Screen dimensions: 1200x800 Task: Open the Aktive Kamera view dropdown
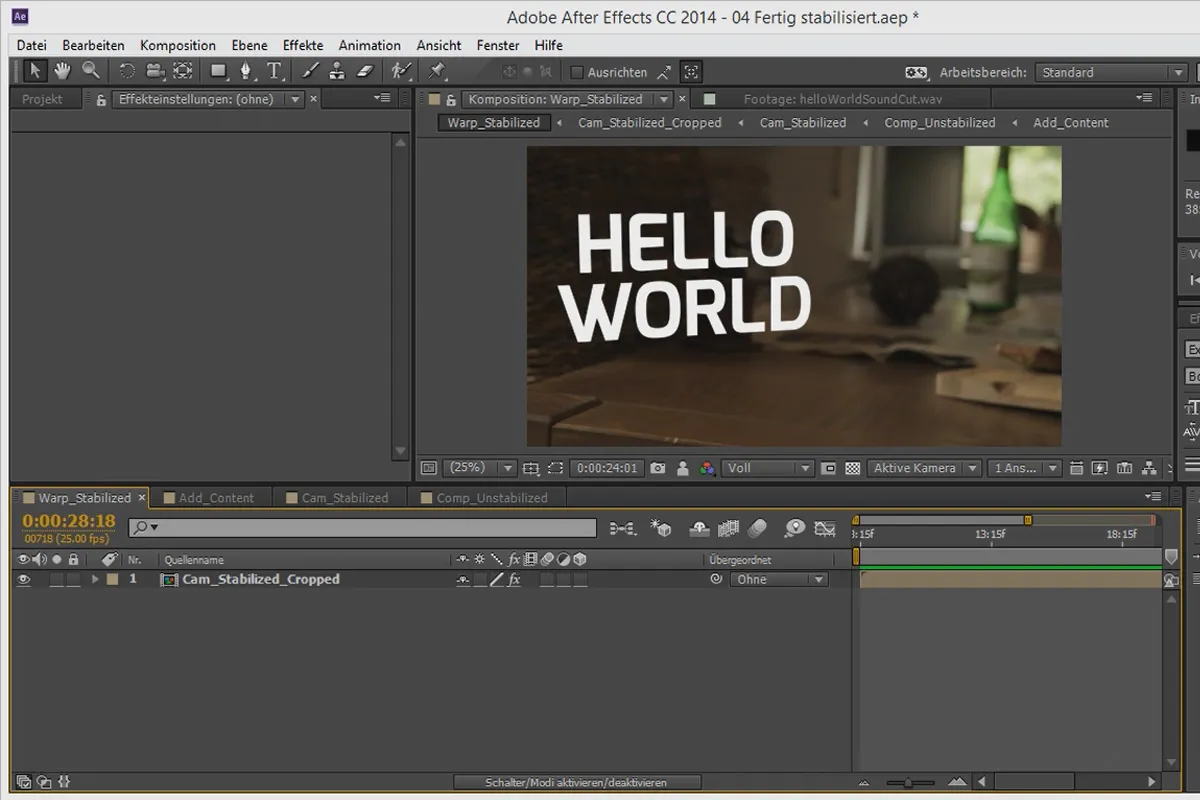[924, 468]
